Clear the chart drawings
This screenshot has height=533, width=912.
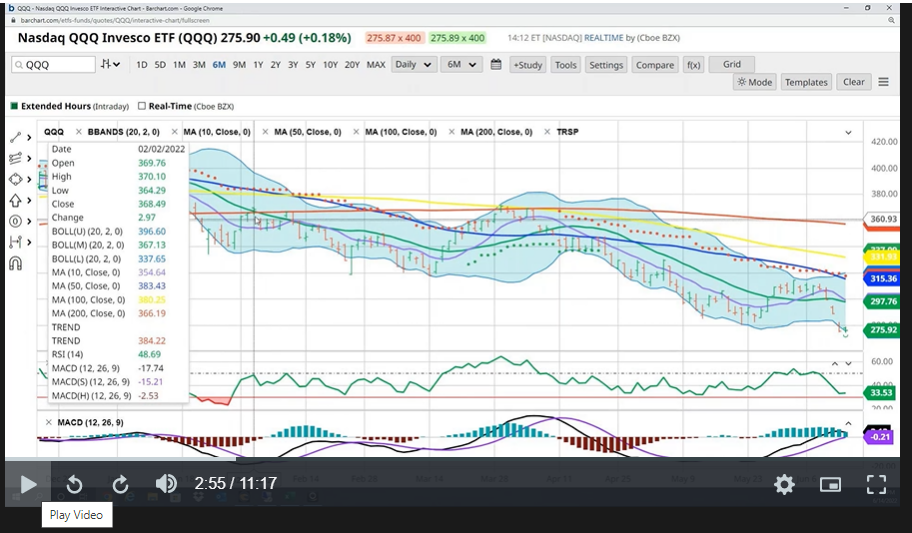(853, 82)
